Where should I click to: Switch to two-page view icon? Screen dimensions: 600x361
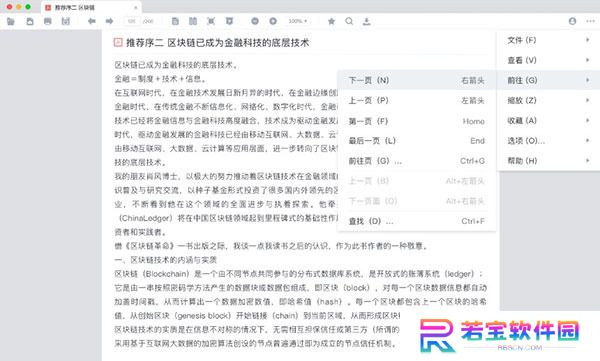[193, 21]
